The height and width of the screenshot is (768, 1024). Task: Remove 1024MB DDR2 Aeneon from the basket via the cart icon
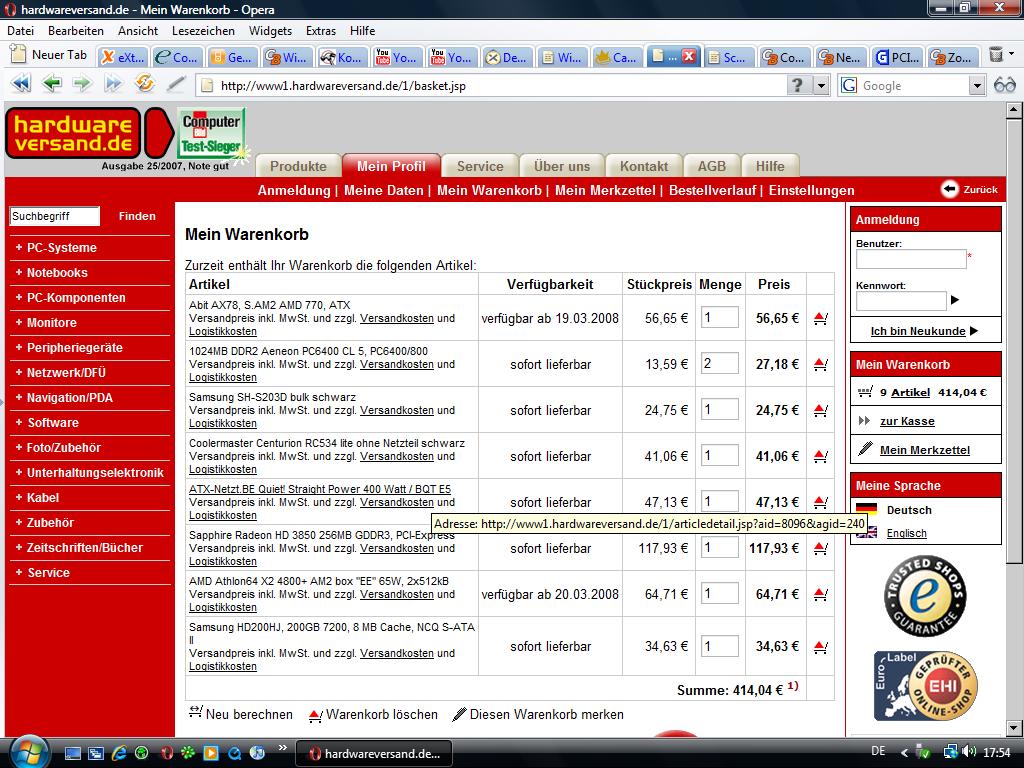point(821,364)
